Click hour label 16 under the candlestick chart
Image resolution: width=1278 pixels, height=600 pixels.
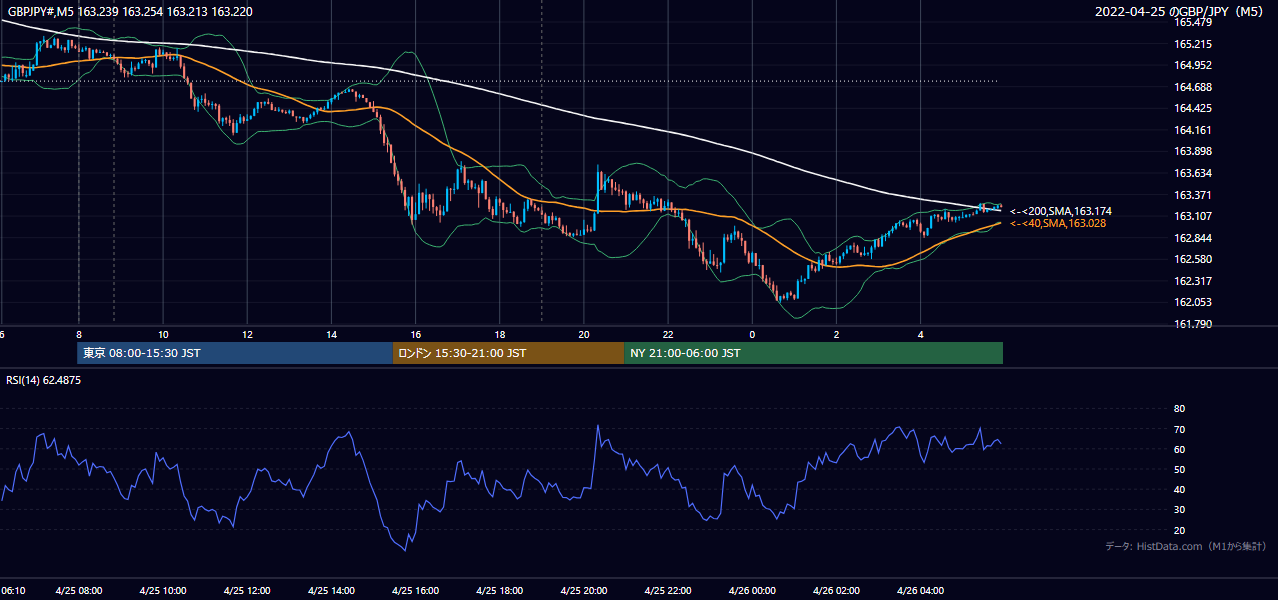pos(415,334)
